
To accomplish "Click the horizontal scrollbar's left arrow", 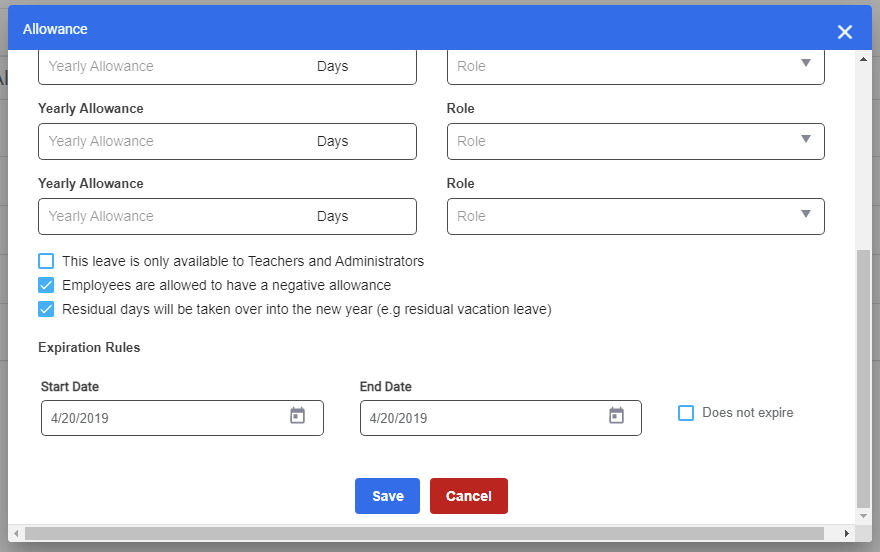I will click(x=16, y=533).
